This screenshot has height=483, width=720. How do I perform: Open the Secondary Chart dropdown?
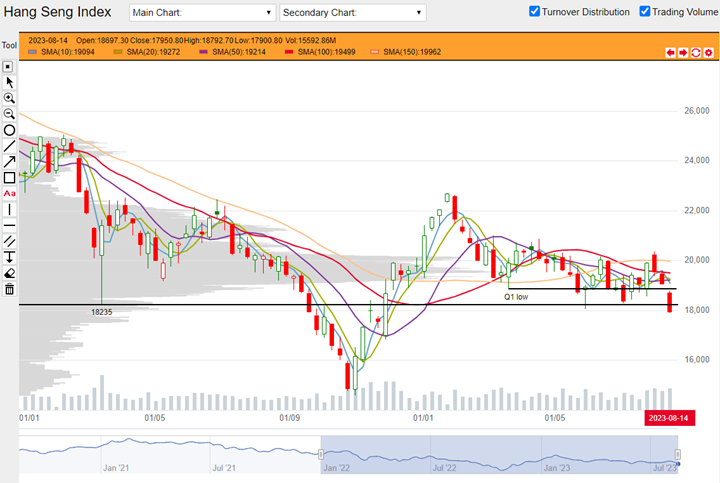pyautogui.click(x=353, y=13)
